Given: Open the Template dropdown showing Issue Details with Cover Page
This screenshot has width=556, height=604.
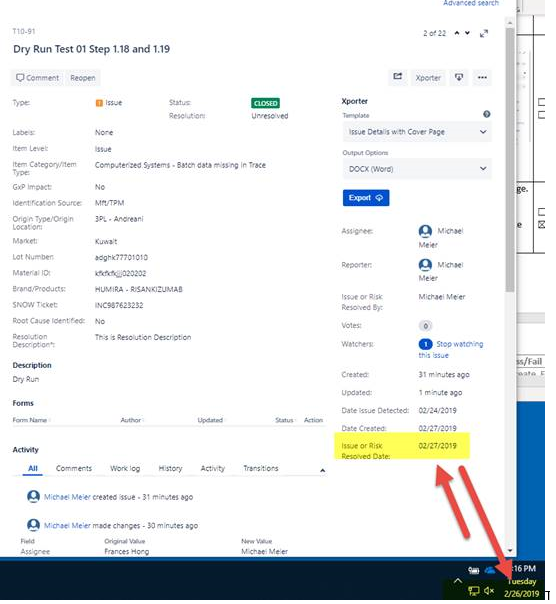Looking at the screenshot, I should coord(417,132).
